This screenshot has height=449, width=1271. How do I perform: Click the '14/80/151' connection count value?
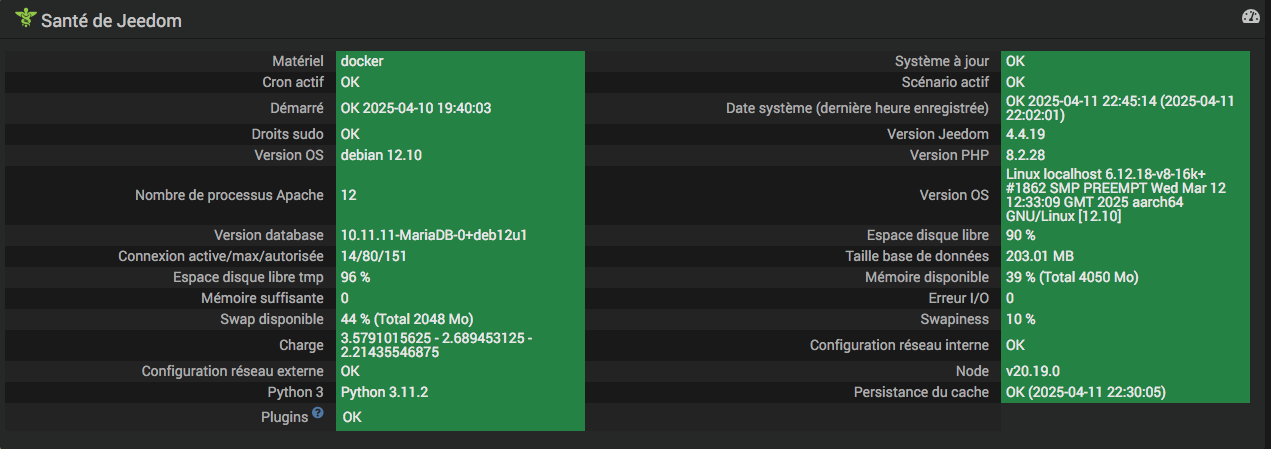pos(374,256)
